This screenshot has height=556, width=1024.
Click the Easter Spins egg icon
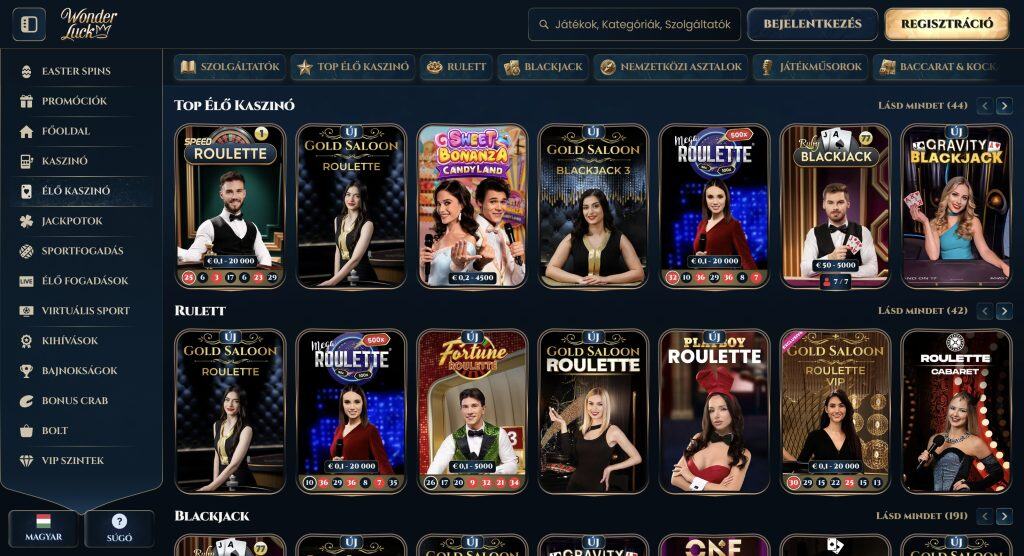point(26,71)
